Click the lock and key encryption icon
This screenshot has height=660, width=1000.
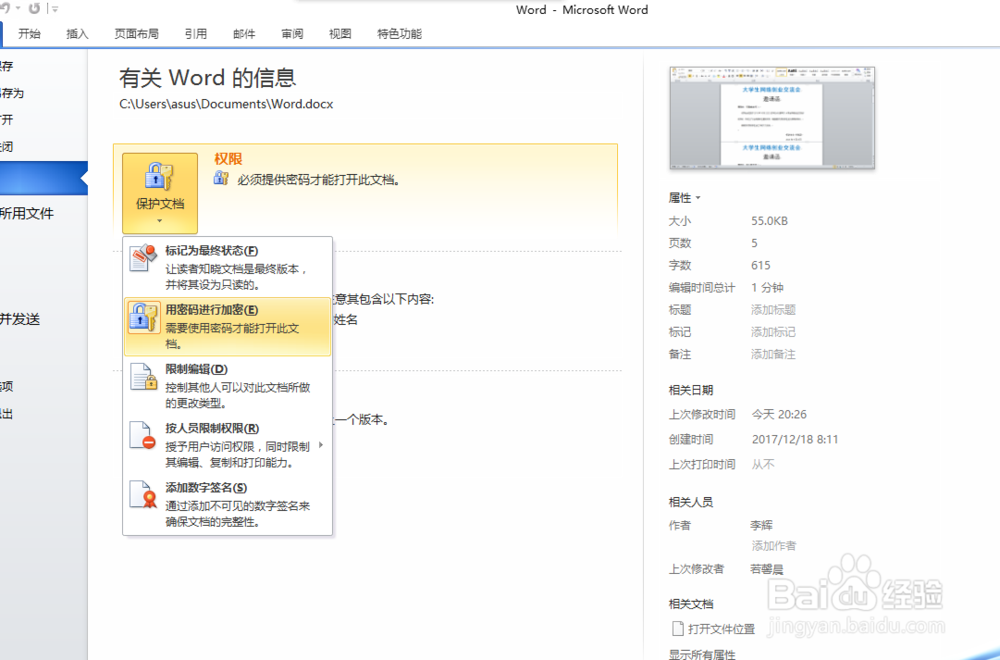(x=144, y=318)
